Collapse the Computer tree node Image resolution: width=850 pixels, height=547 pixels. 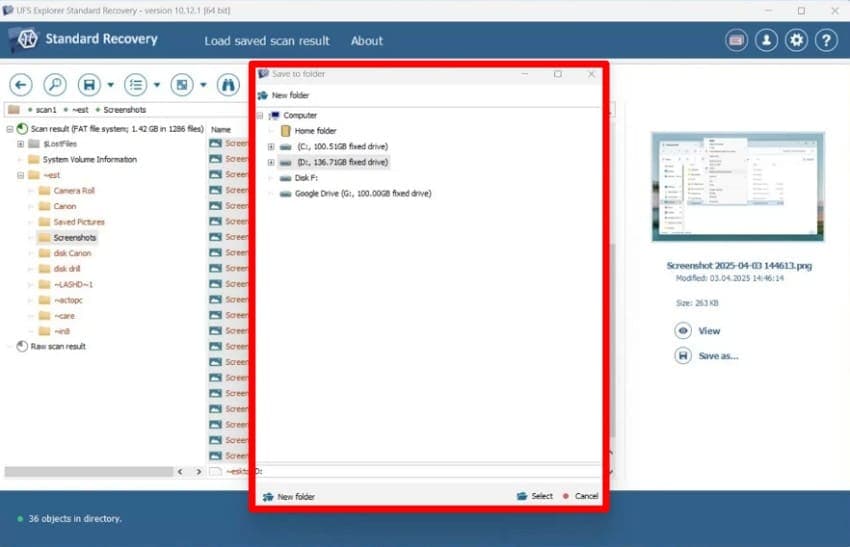(x=260, y=115)
